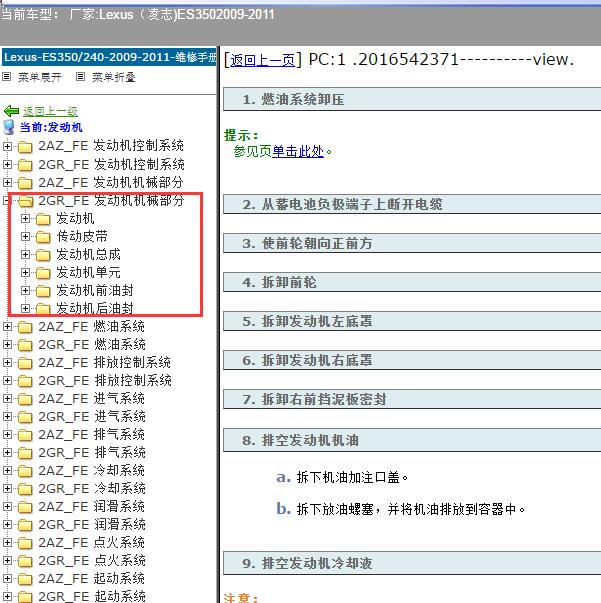
Task: Open step 4. 拆卸前轮 header
Action: click(x=412, y=282)
